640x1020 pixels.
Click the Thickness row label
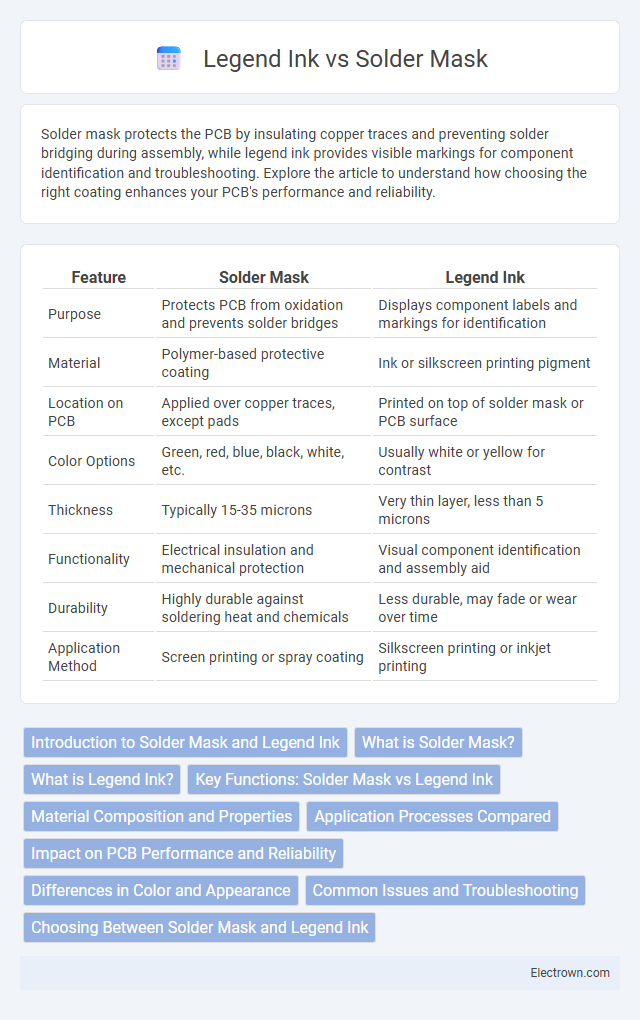click(x=80, y=510)
